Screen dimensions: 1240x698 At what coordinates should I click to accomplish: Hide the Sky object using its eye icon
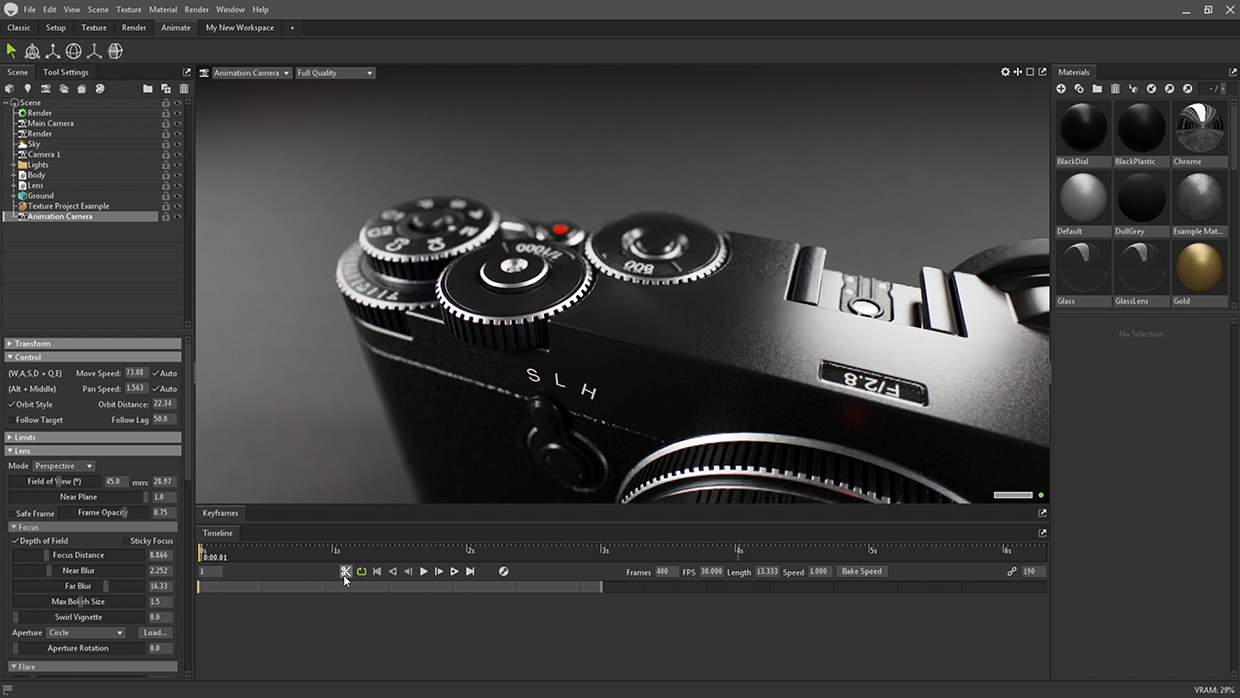click(x=178, y=144)
